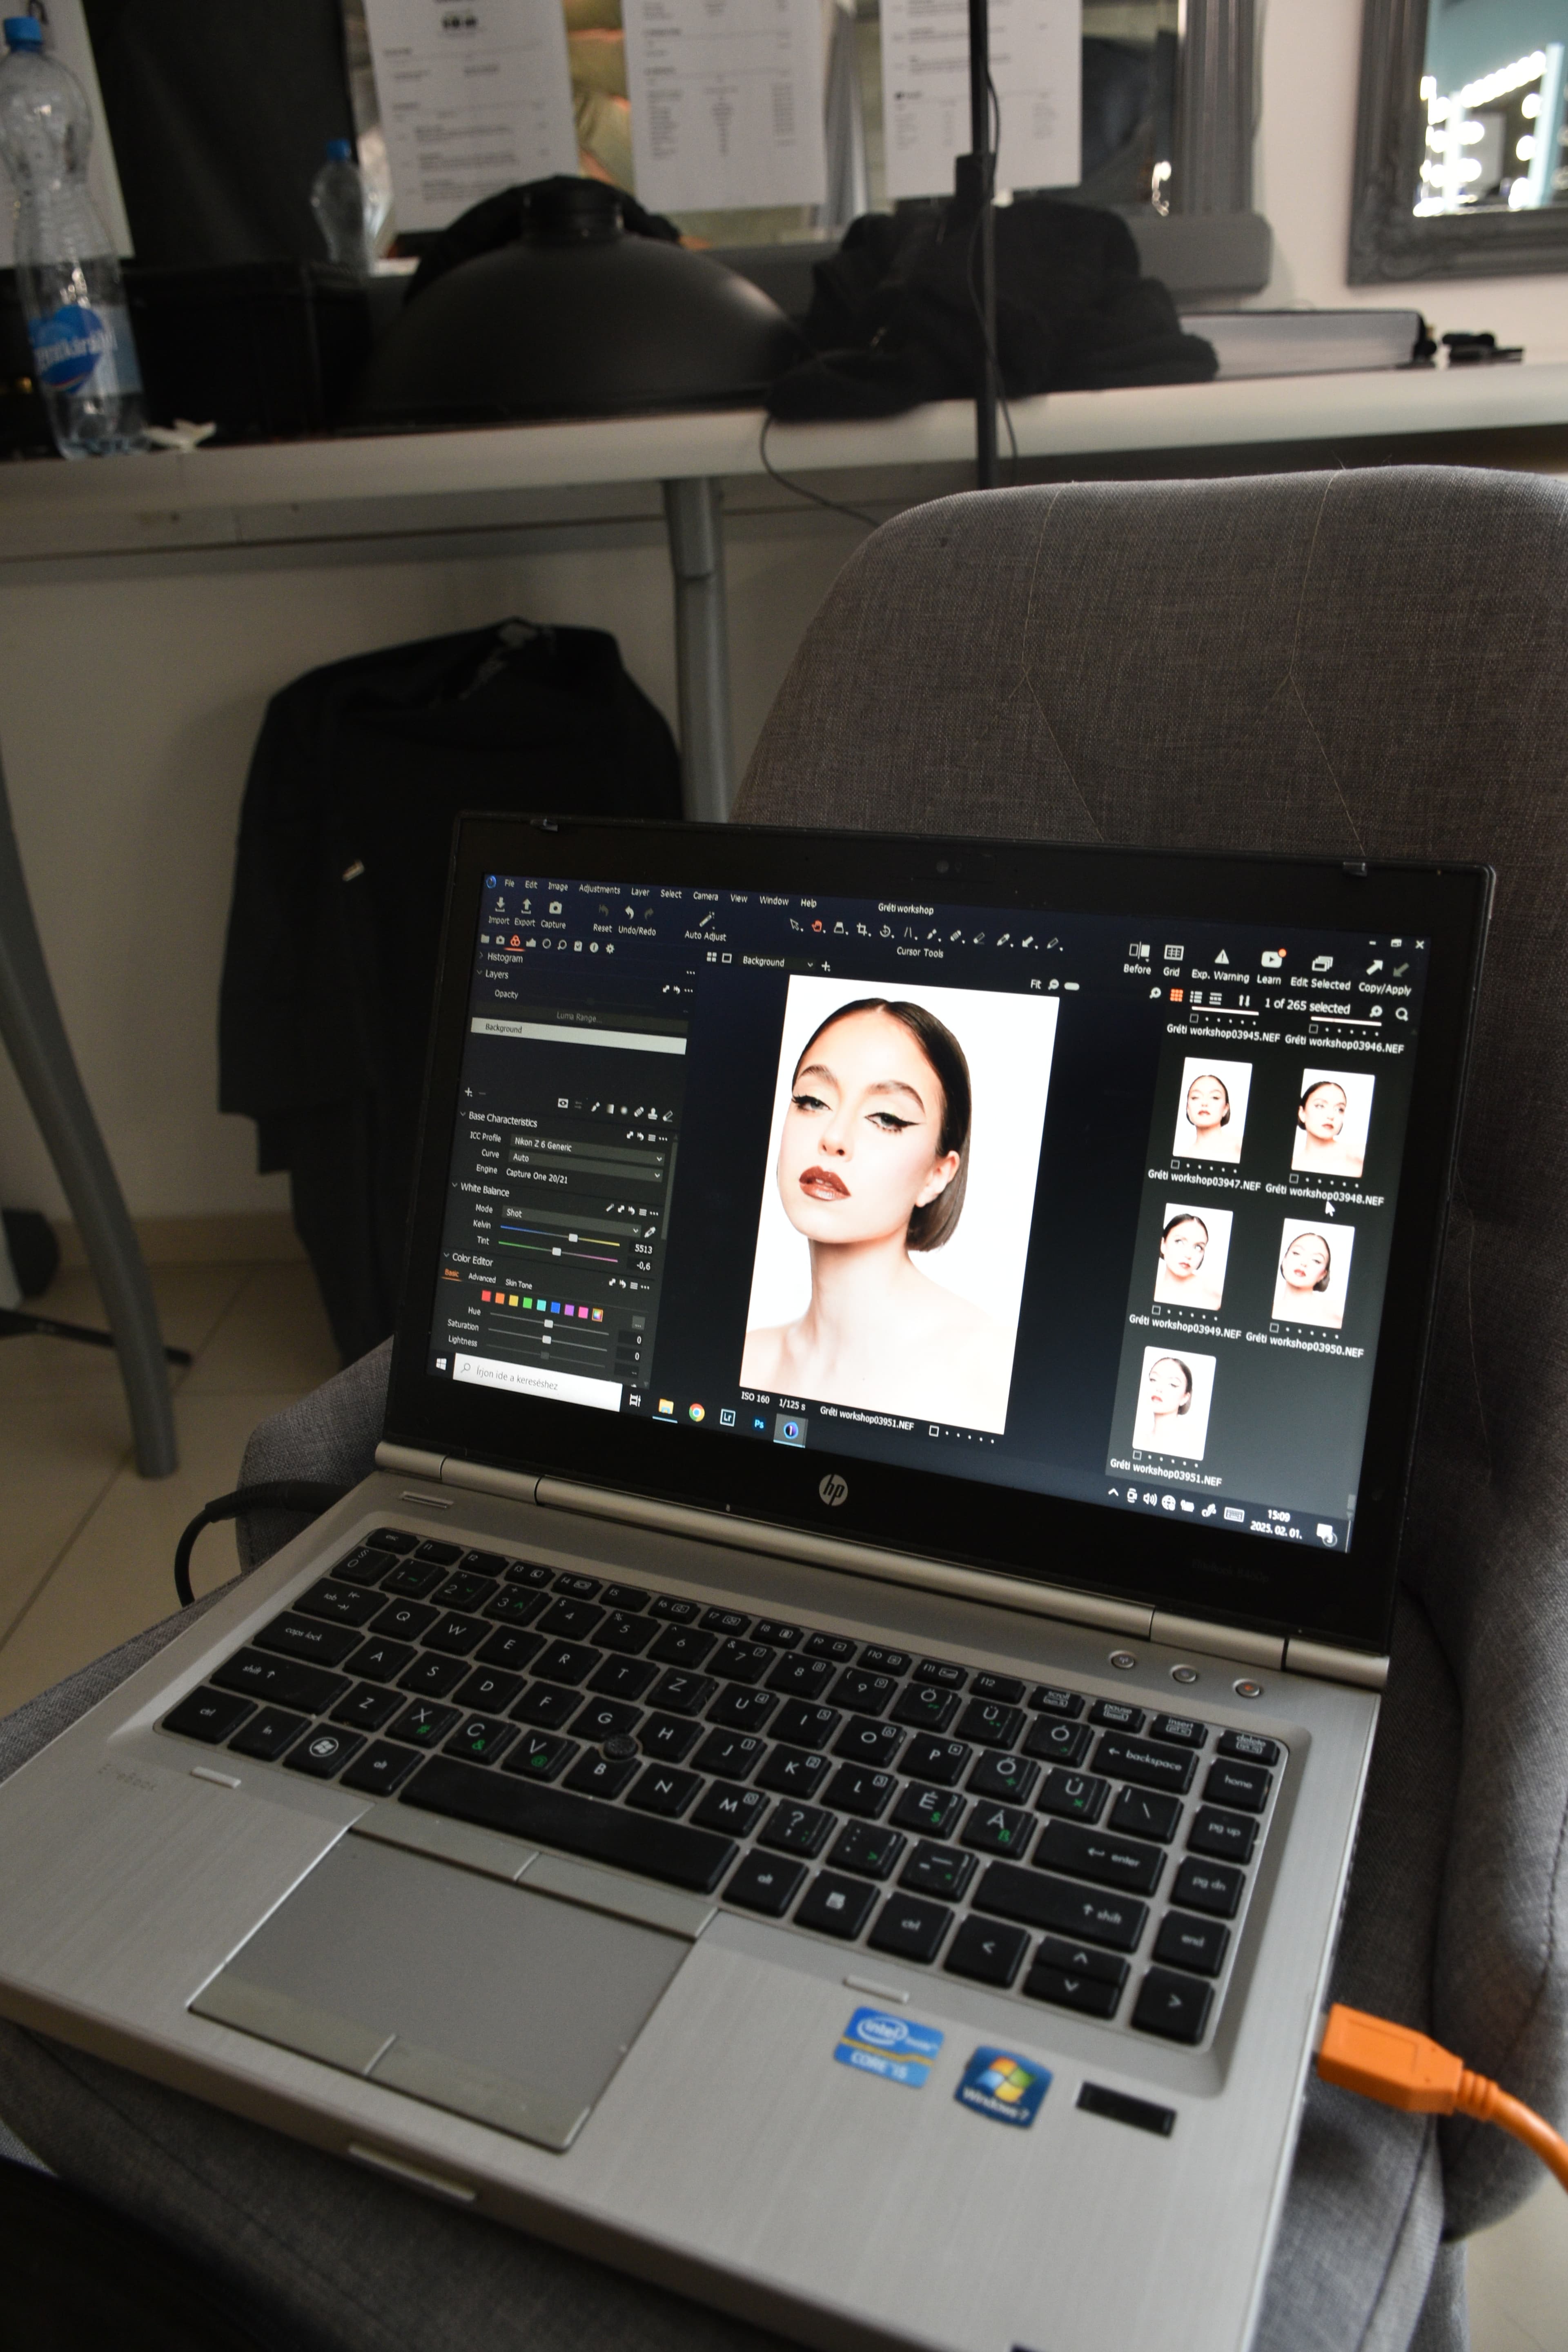Open the Curve dropdown set to Auto
The image size is (1568, 2352).
coord(585,1159)
